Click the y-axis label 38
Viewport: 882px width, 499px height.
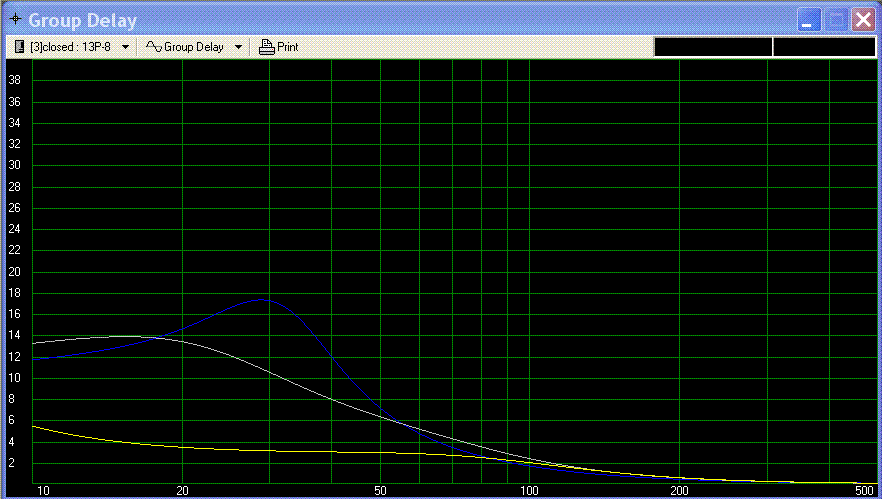point(14,80)
